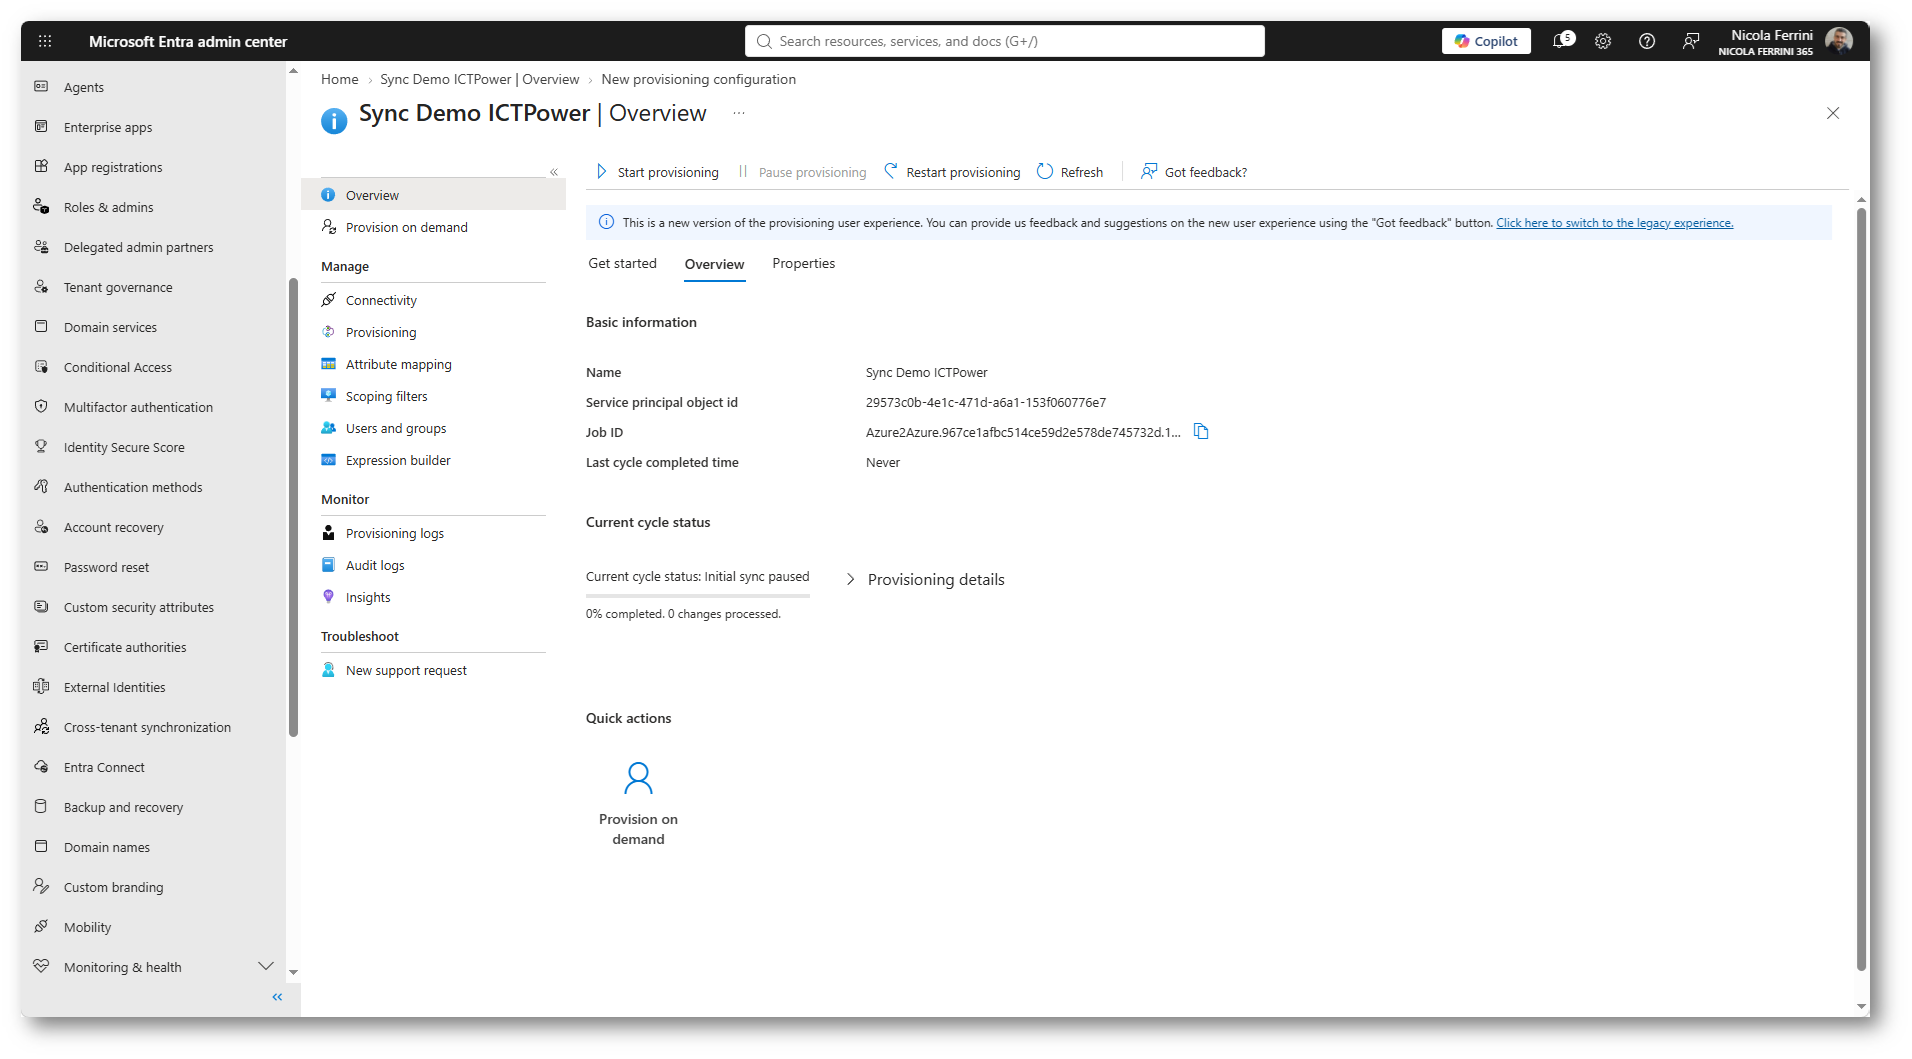Click the Roles & admins sidebar icon
The width and height of the screenshot is (1912, 1059).
(x=41, y=207)
